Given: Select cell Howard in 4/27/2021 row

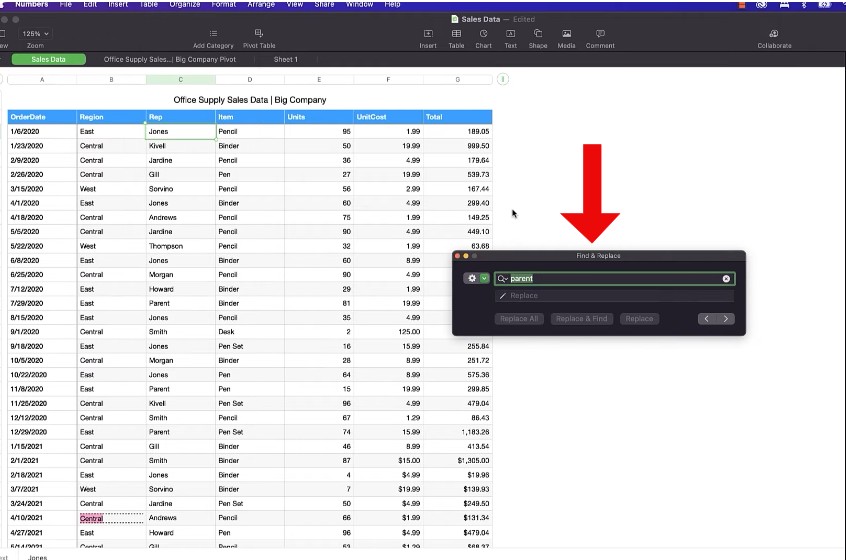Looking at the screenshot, I should (181, 532).
